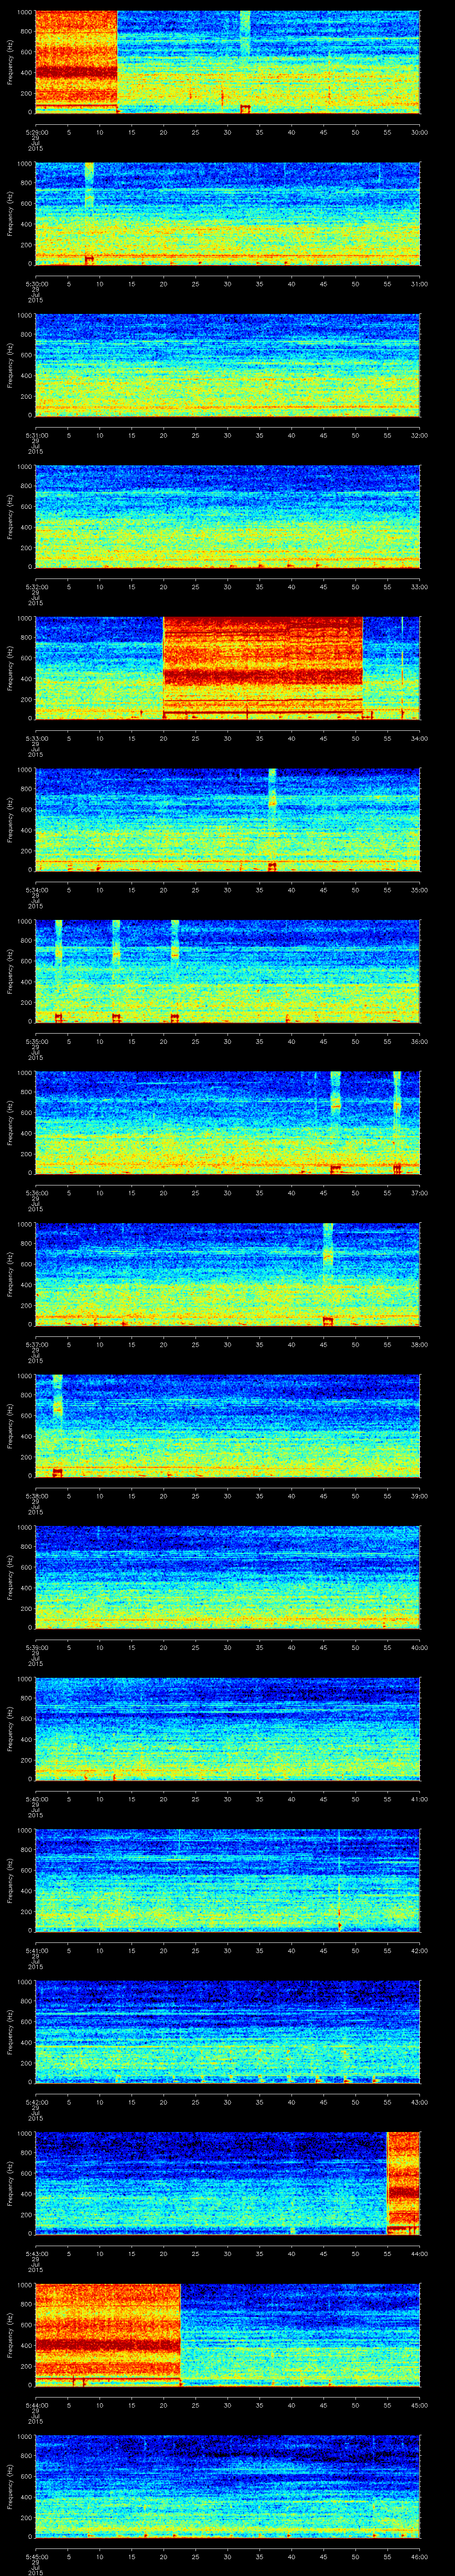Select the spectrogram panel starting at 5:40:00

coord(227,1728)
